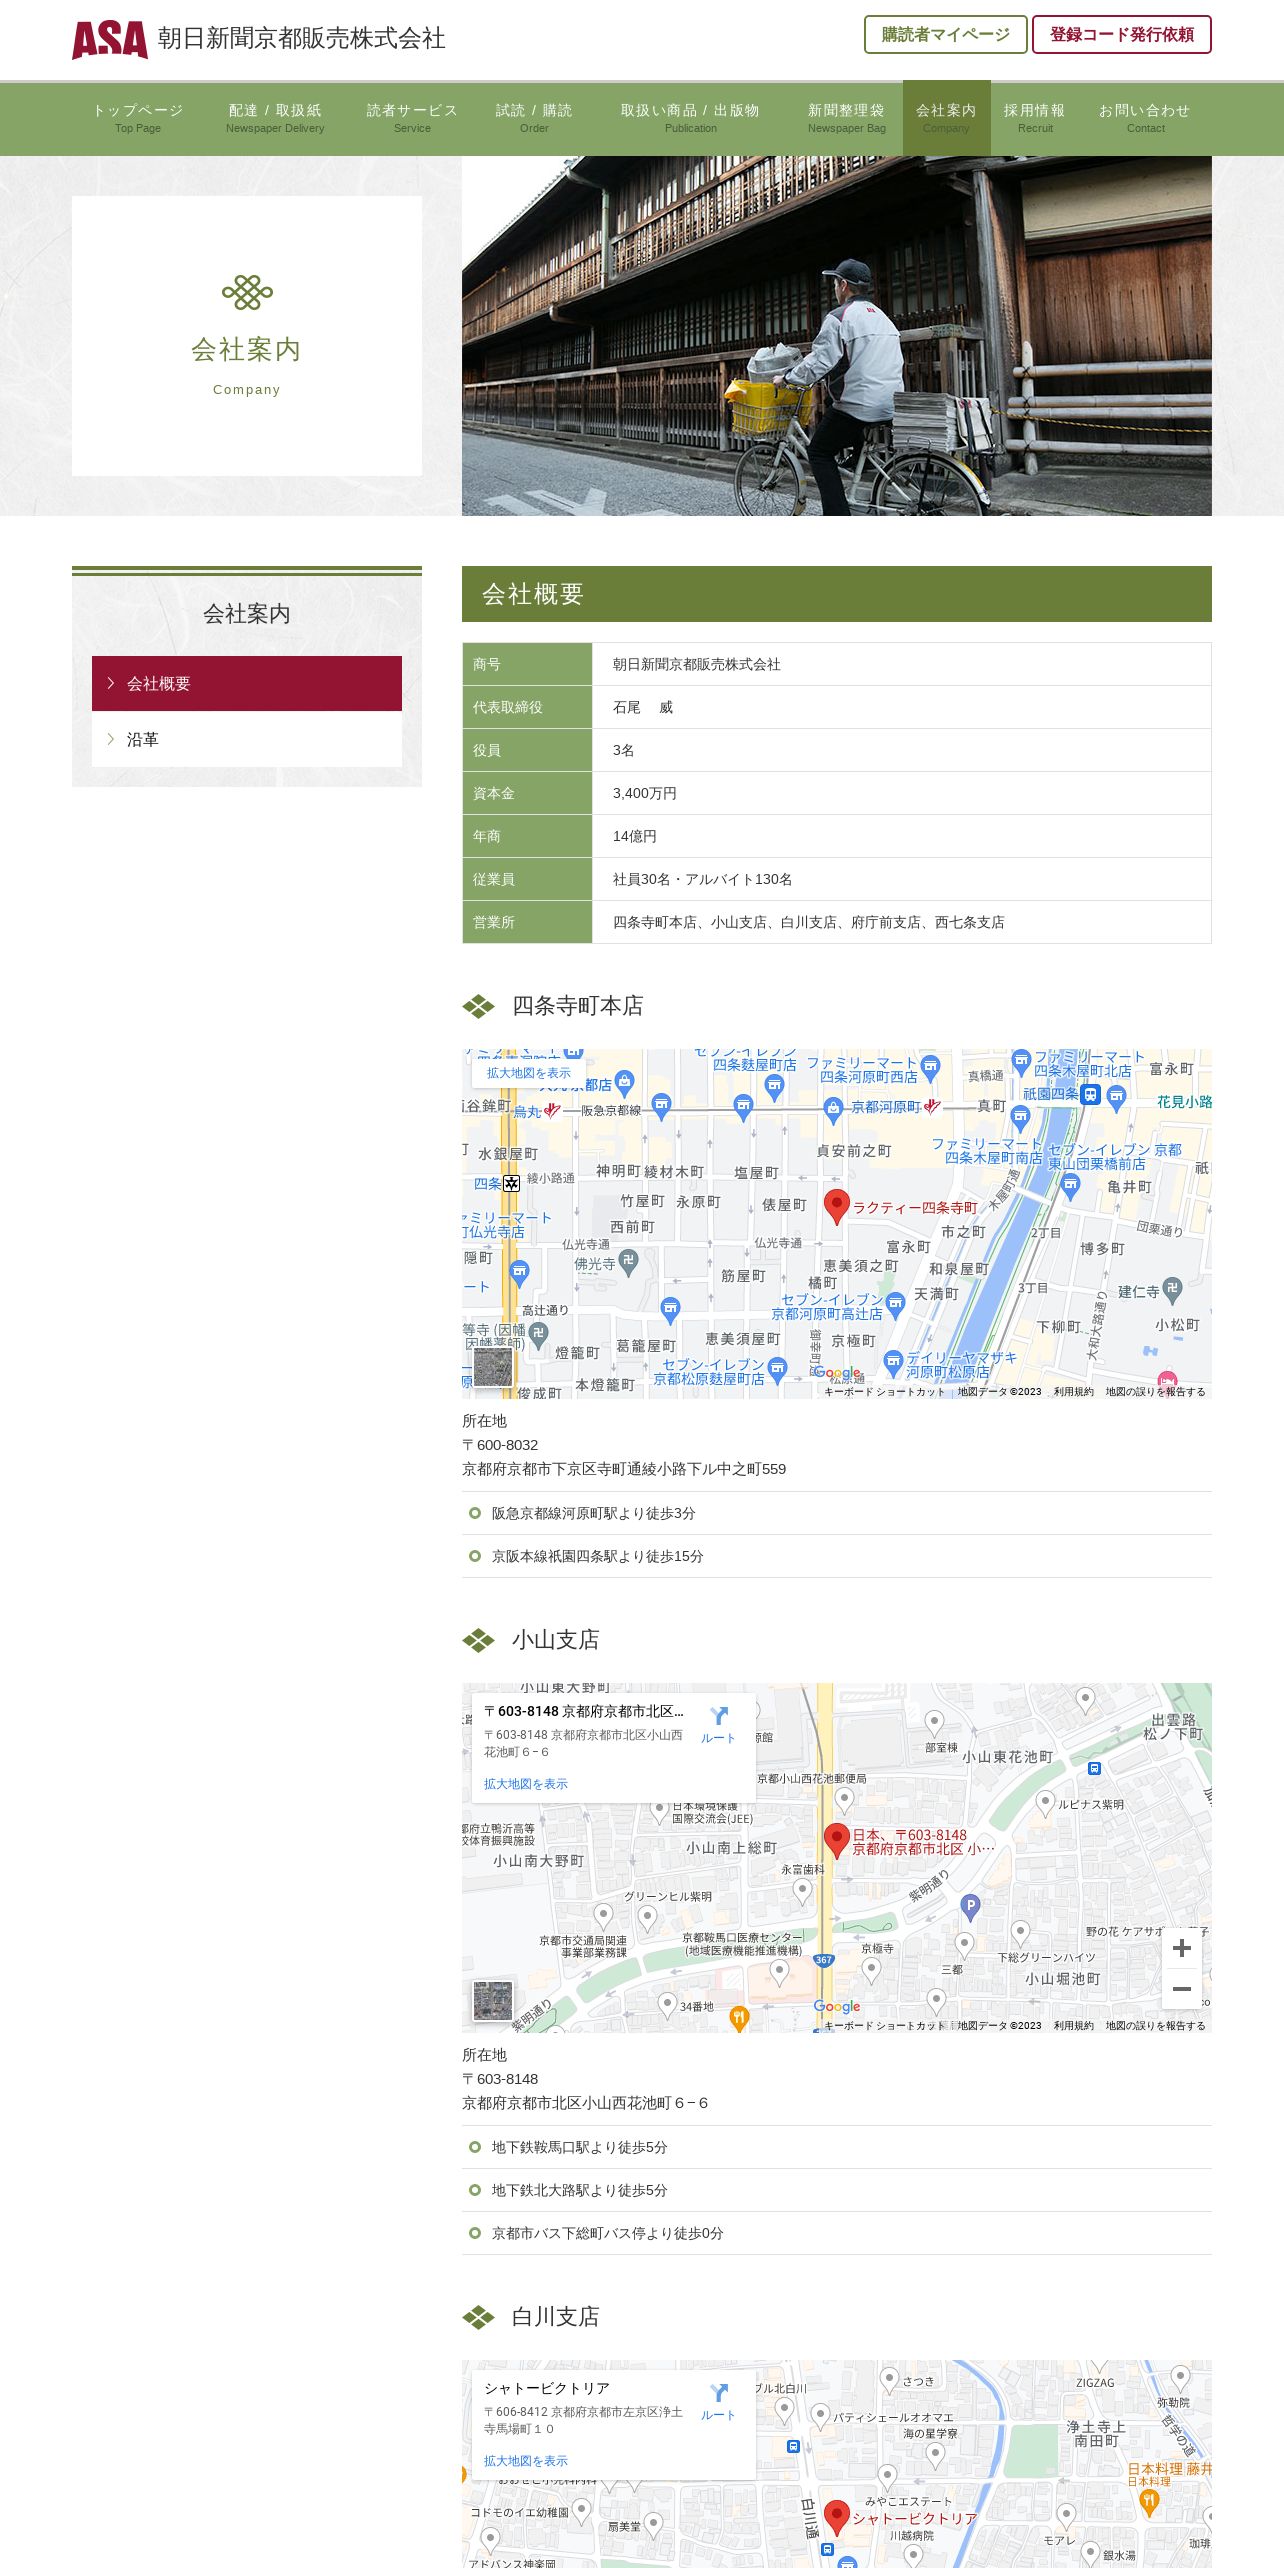Click 34番地 marker on 小山 map
Viewport: 1284px width, 2568px height.
coord(667,2004)
